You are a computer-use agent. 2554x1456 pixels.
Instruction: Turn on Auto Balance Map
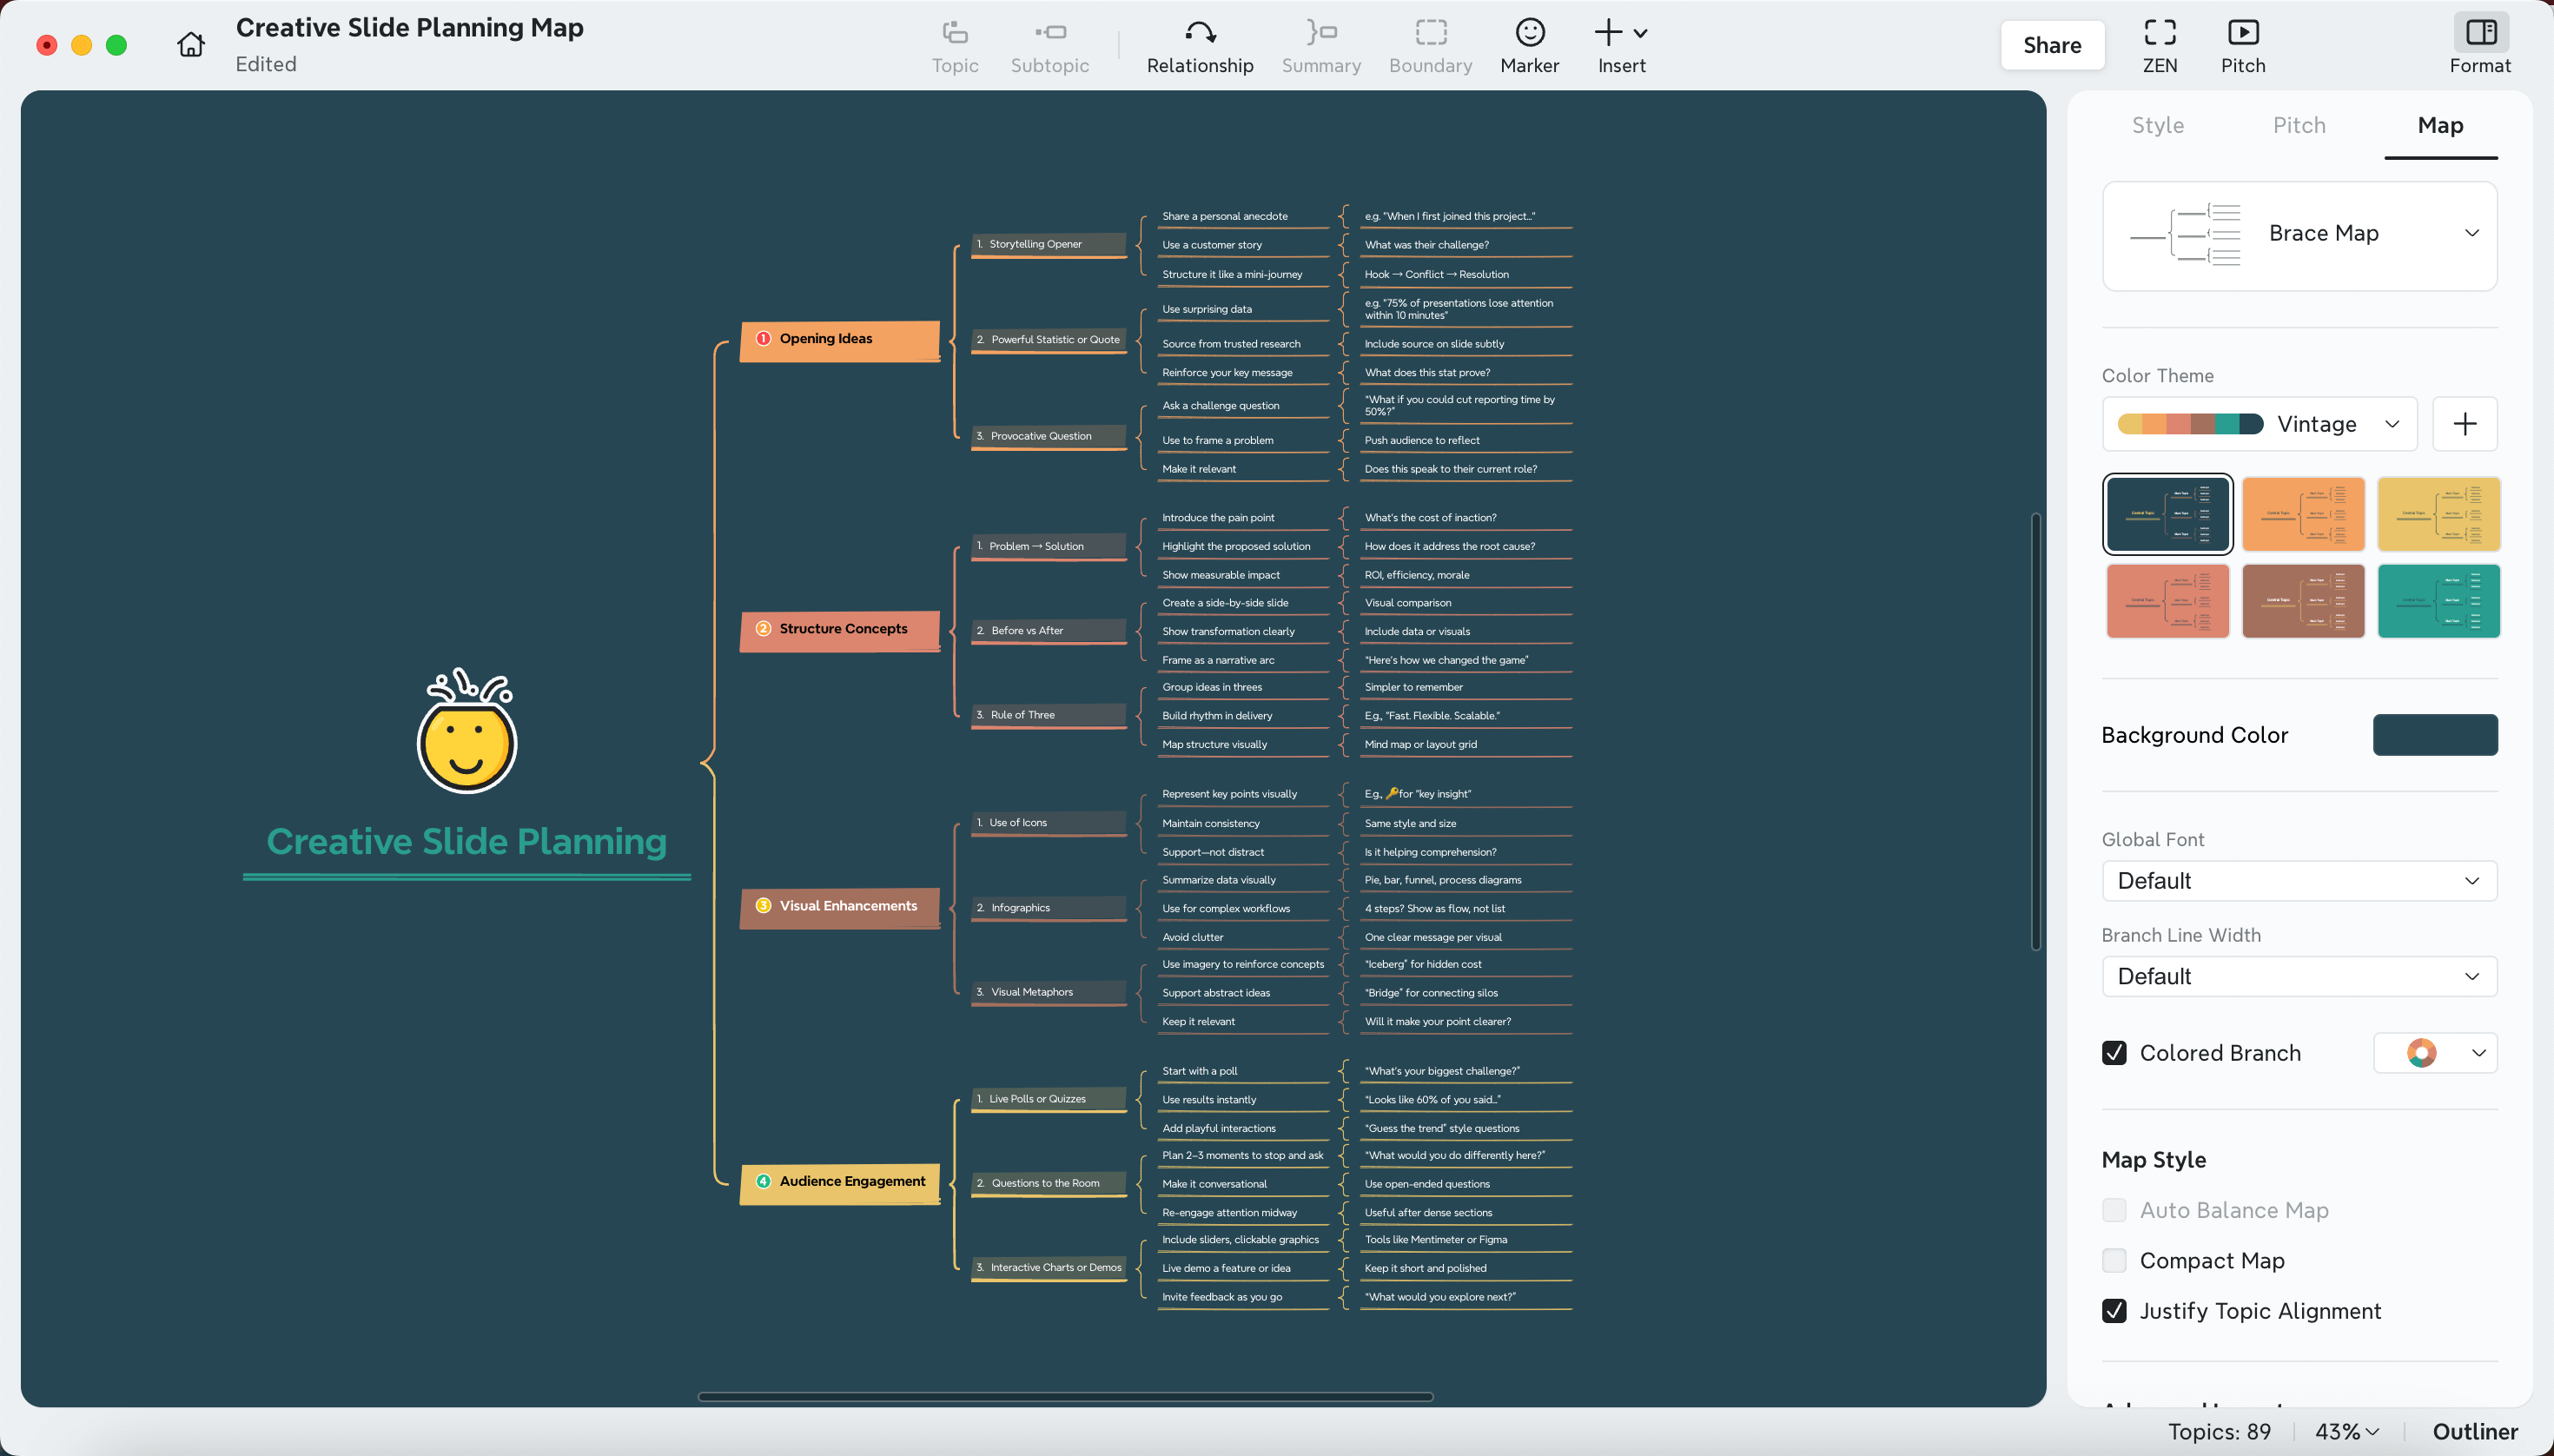tap(2114, 1209)
